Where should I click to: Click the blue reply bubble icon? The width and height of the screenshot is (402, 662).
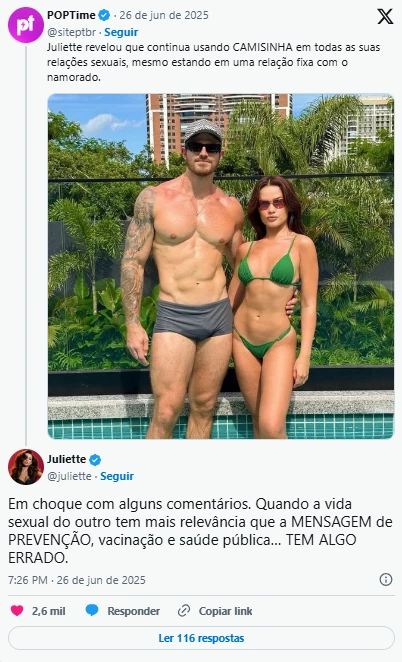pyautogui.click(x=92, y=610)
